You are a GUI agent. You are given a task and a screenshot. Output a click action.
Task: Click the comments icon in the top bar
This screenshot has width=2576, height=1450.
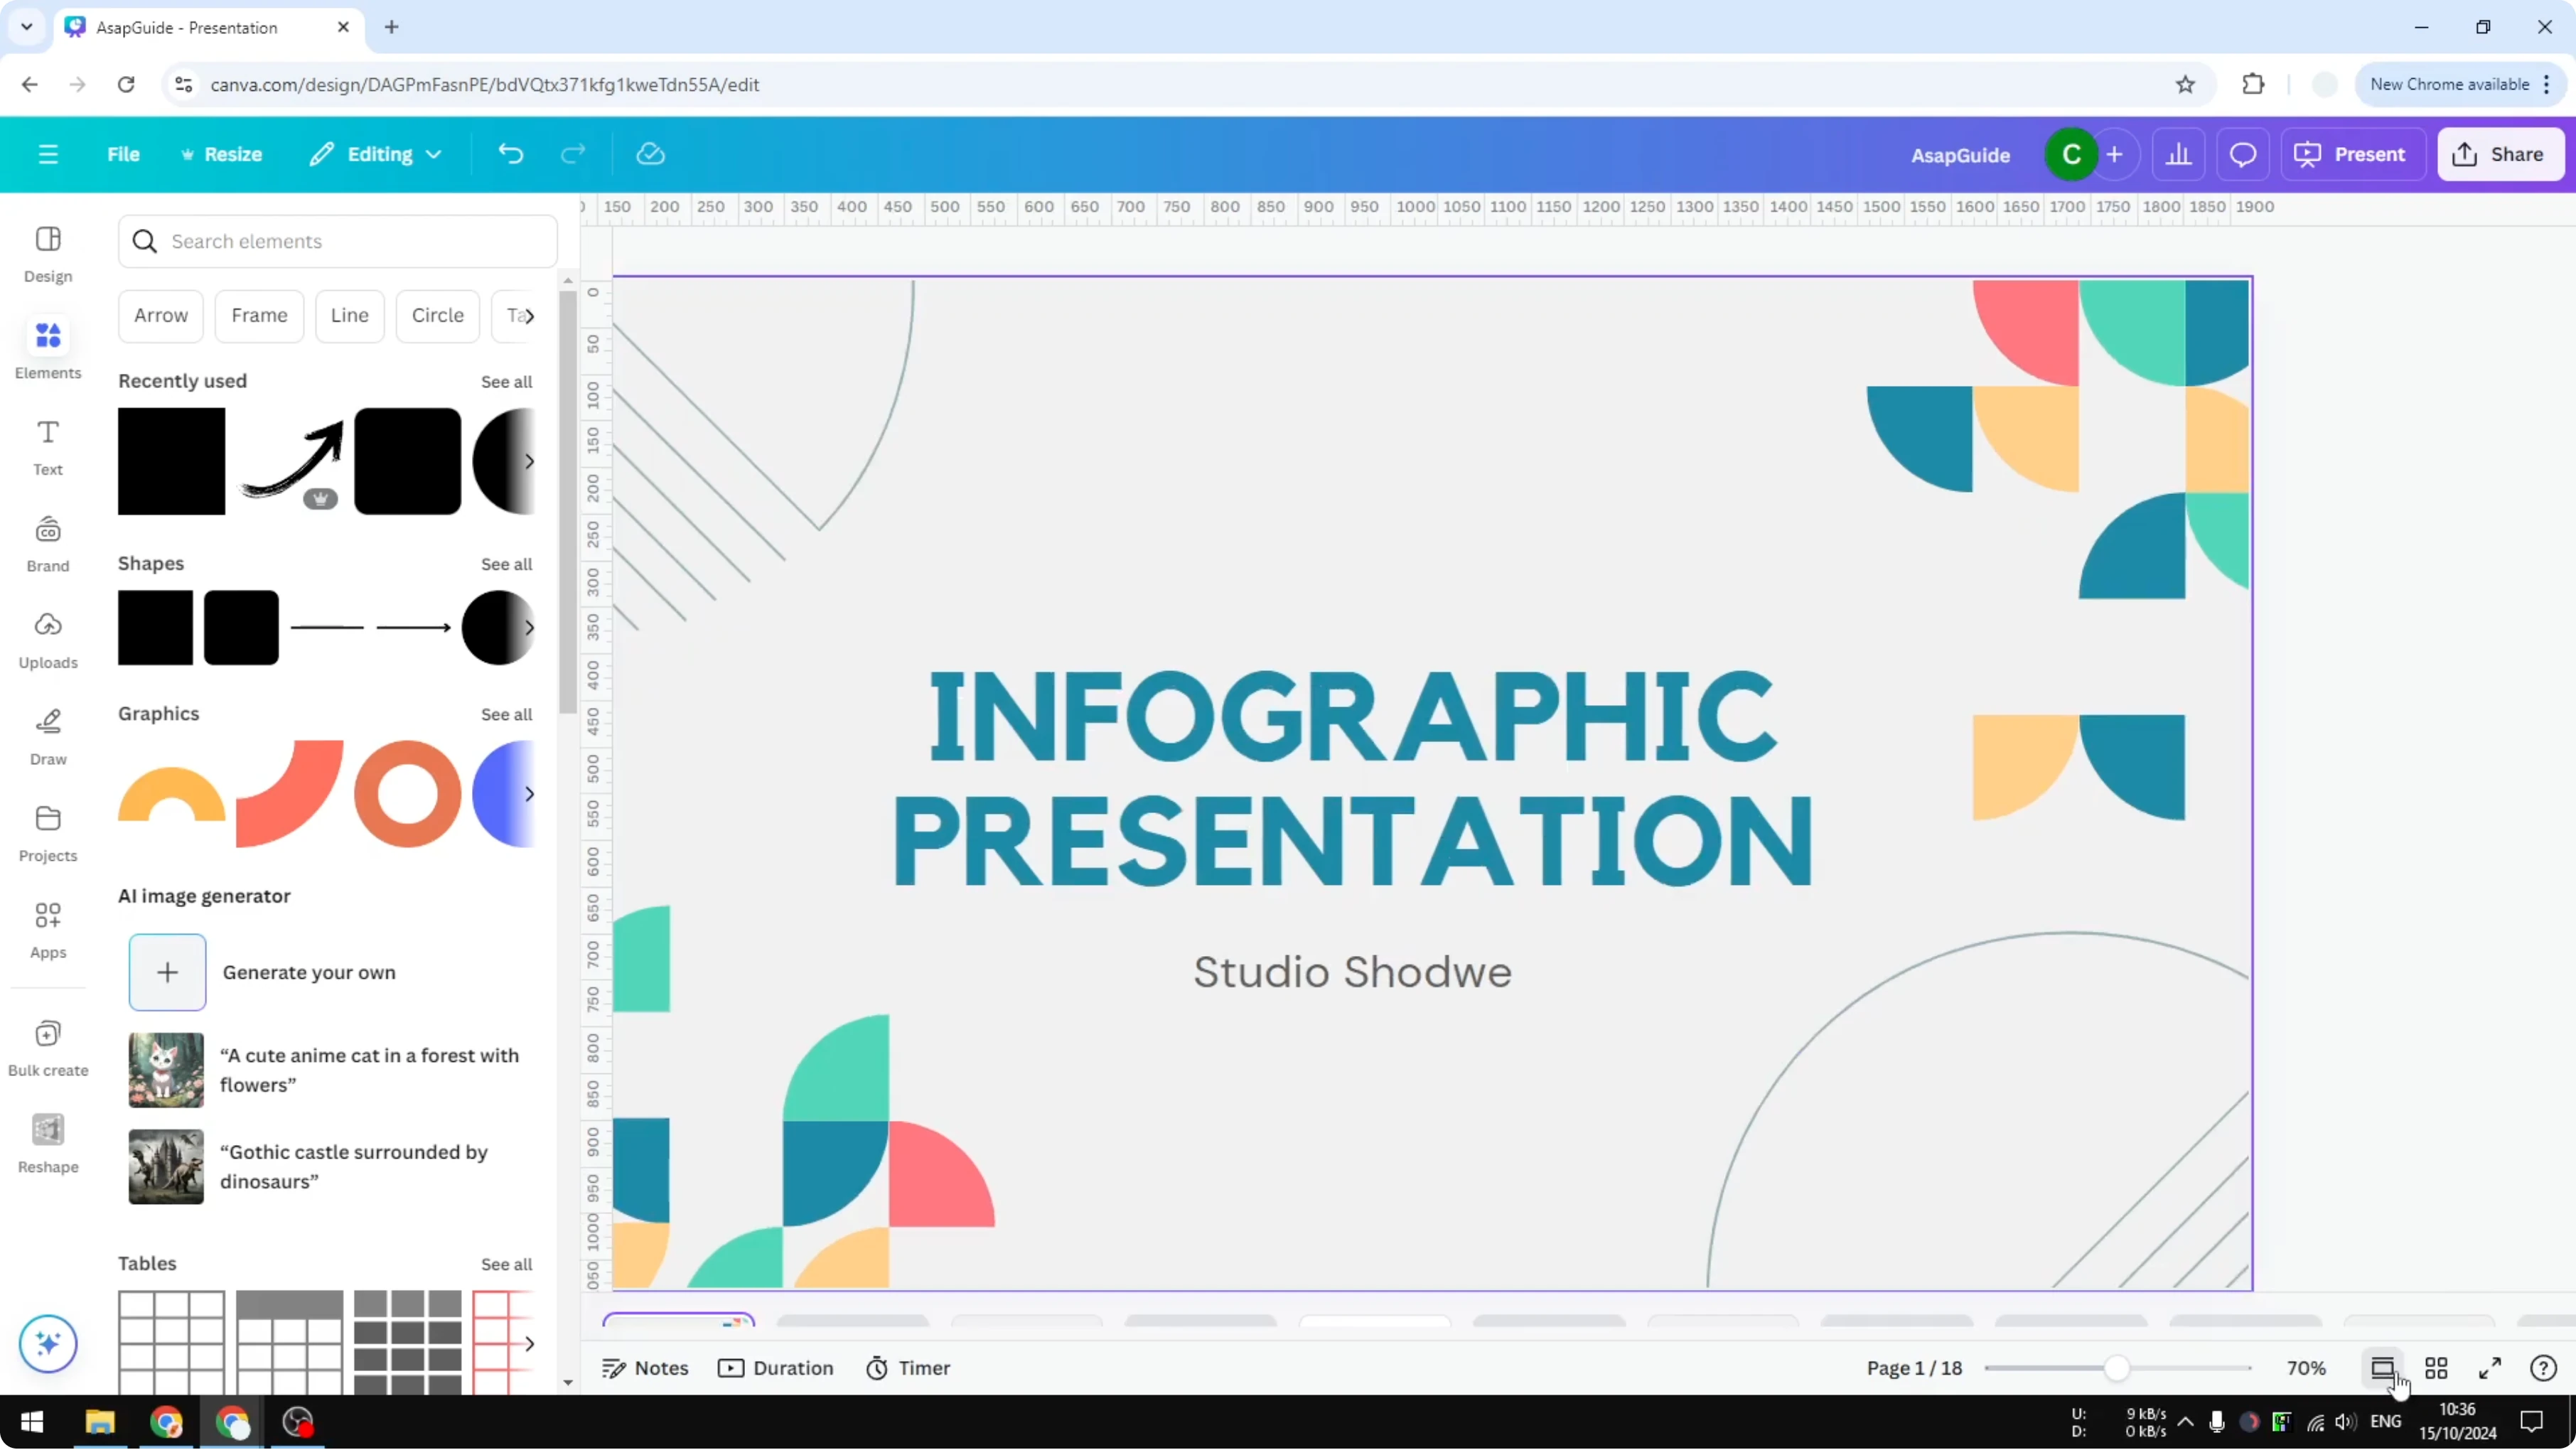(2243, 154)
